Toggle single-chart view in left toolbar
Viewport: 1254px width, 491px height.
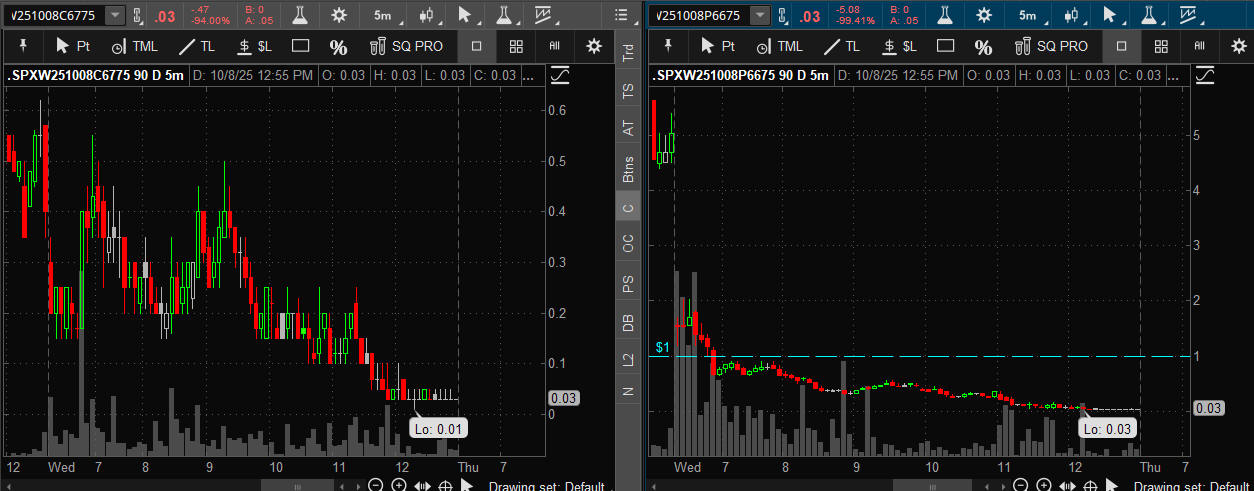(477, 46)
